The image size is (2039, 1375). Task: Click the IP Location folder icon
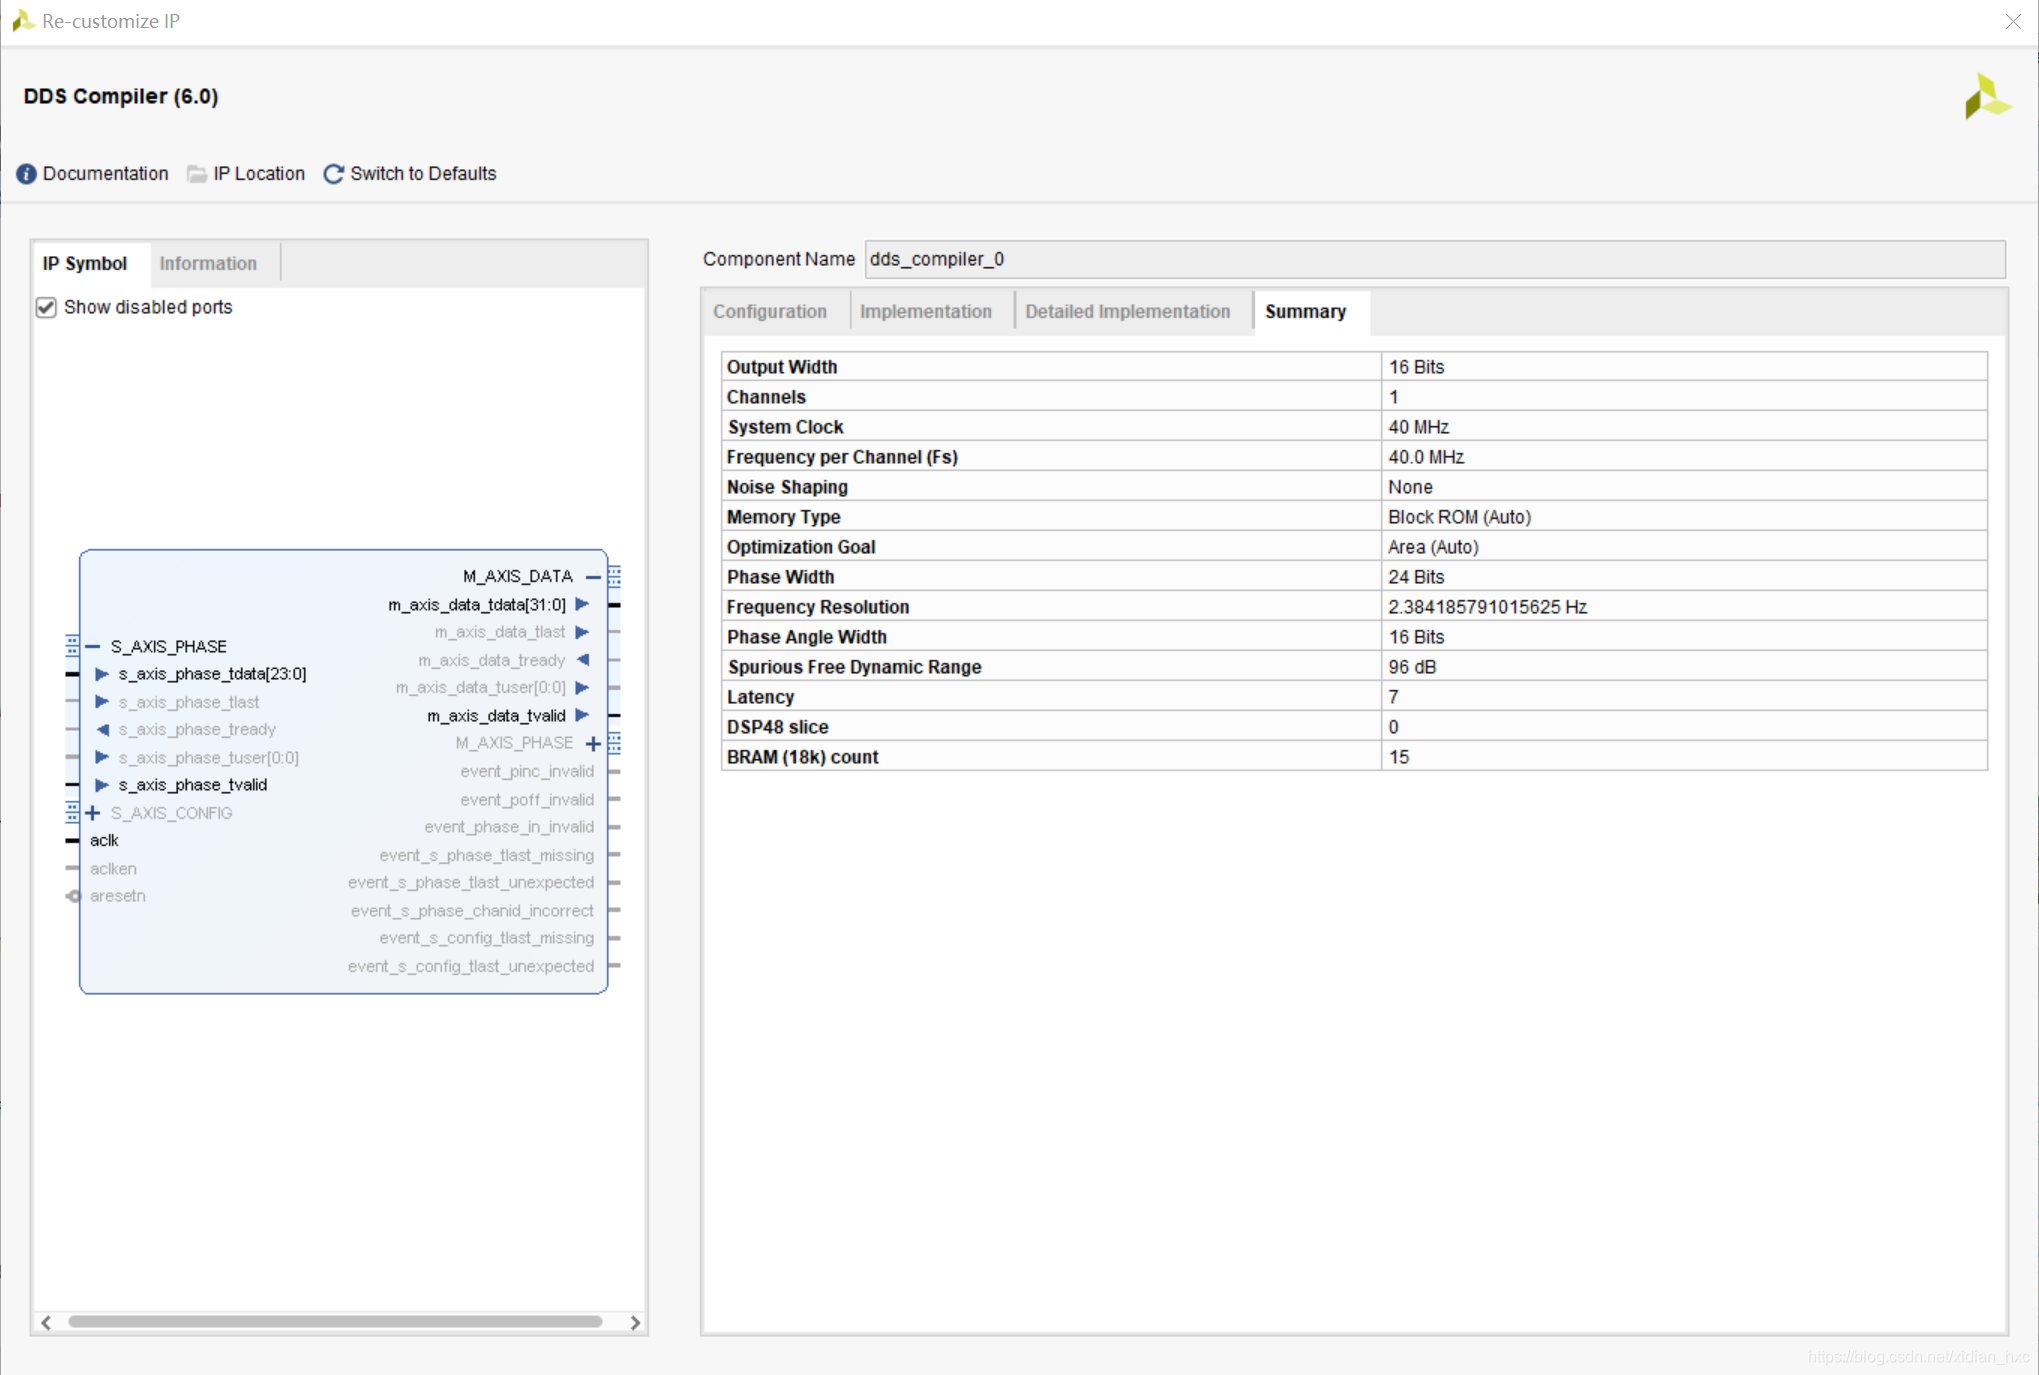pos(197,174)
